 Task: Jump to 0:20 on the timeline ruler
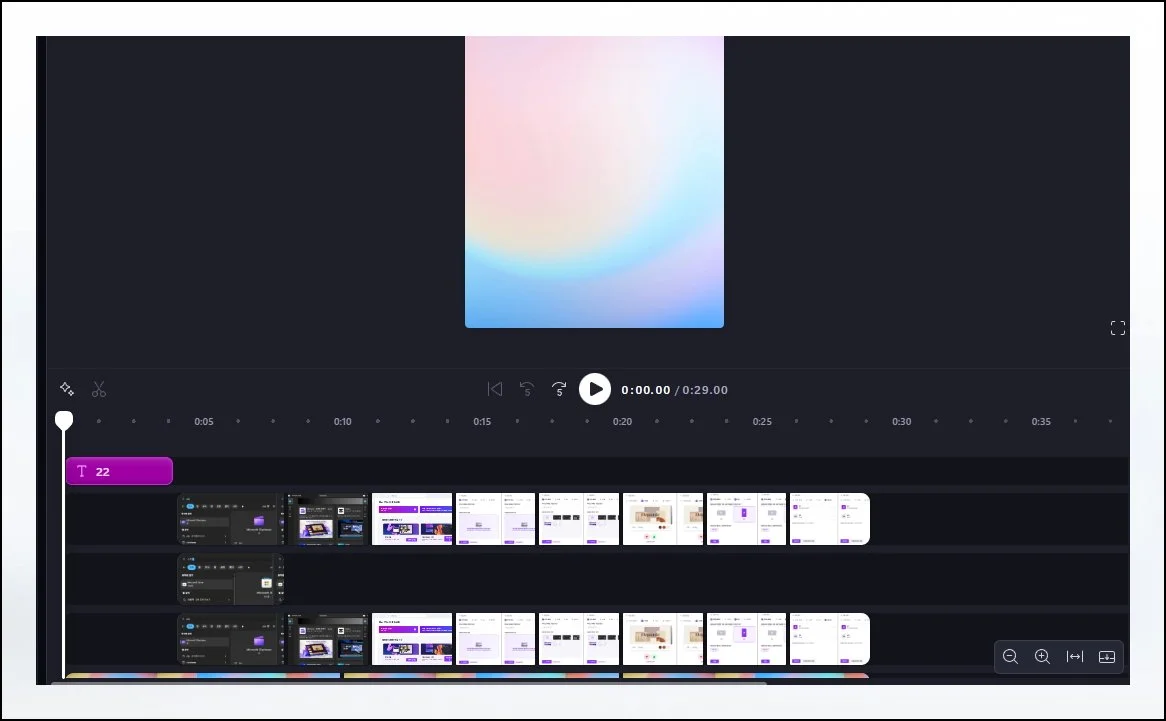point(622,422)
